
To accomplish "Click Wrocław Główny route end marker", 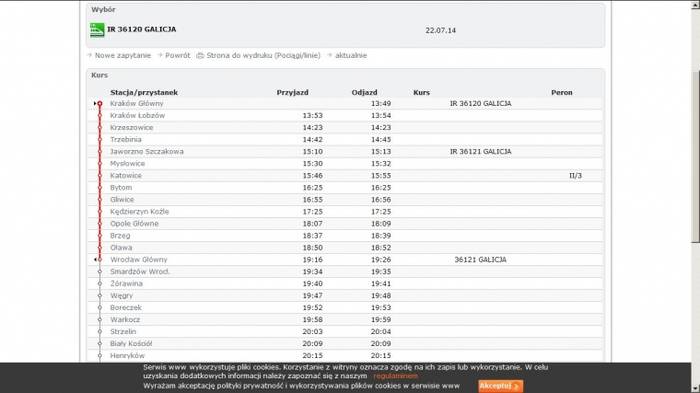I will 100,259.
